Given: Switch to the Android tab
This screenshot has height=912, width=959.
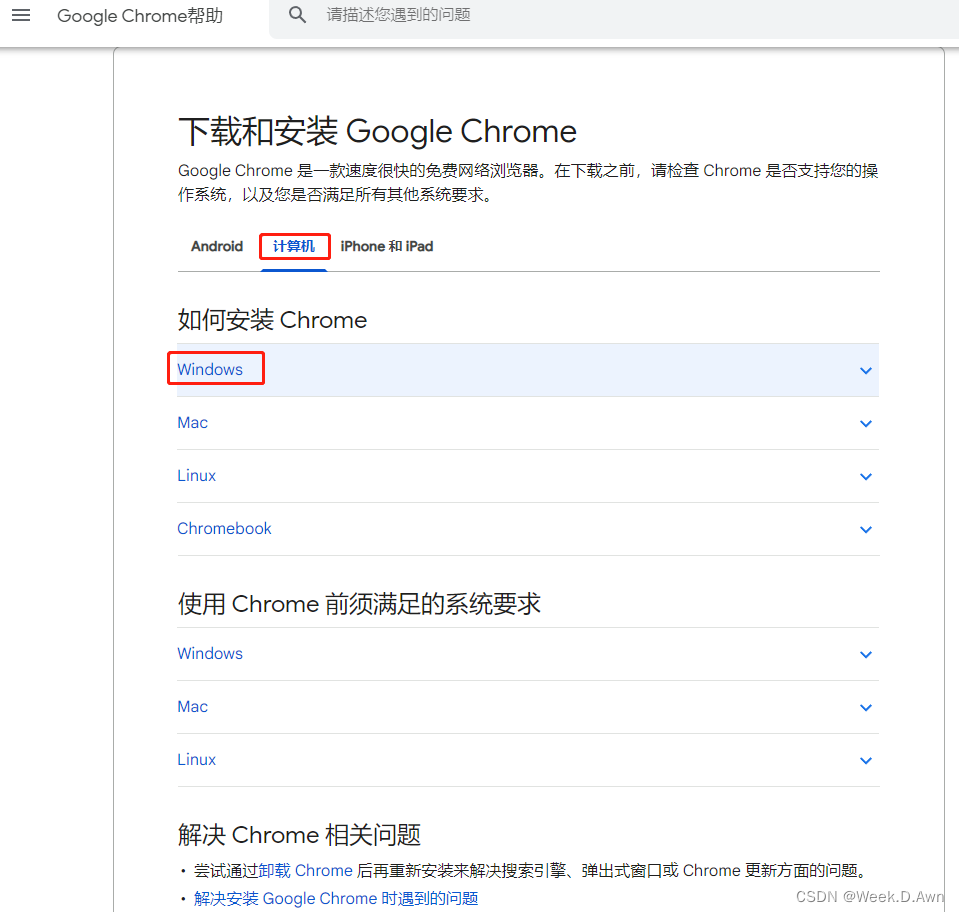Looking at the screenshot, I should (x=217, y=247).
